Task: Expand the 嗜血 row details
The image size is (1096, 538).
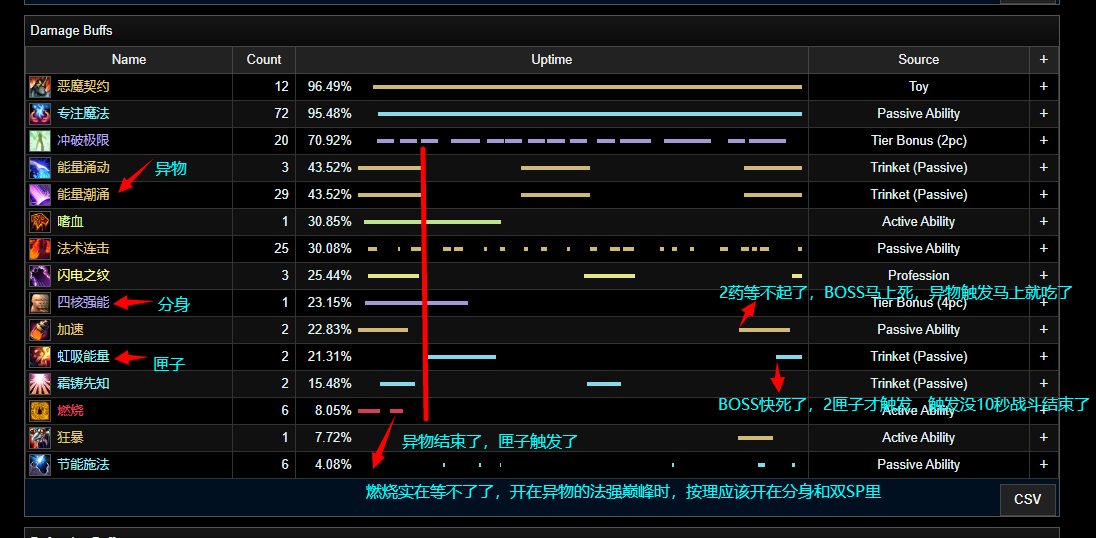Action: click(1043, 222)
